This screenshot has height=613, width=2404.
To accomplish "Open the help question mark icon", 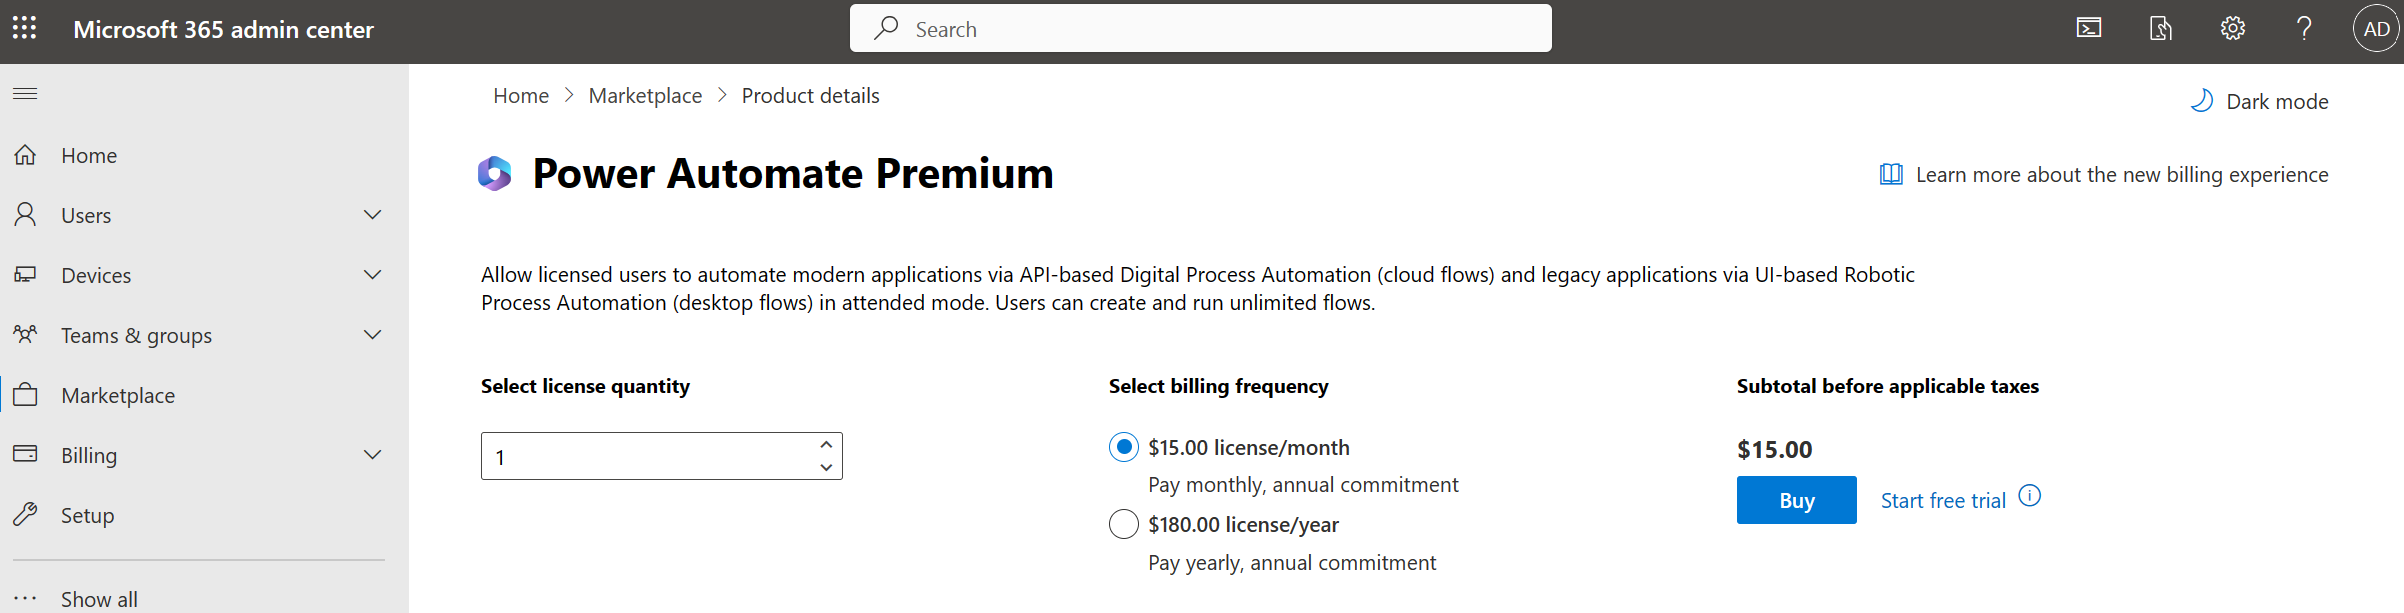I will tap(2304, 28).
